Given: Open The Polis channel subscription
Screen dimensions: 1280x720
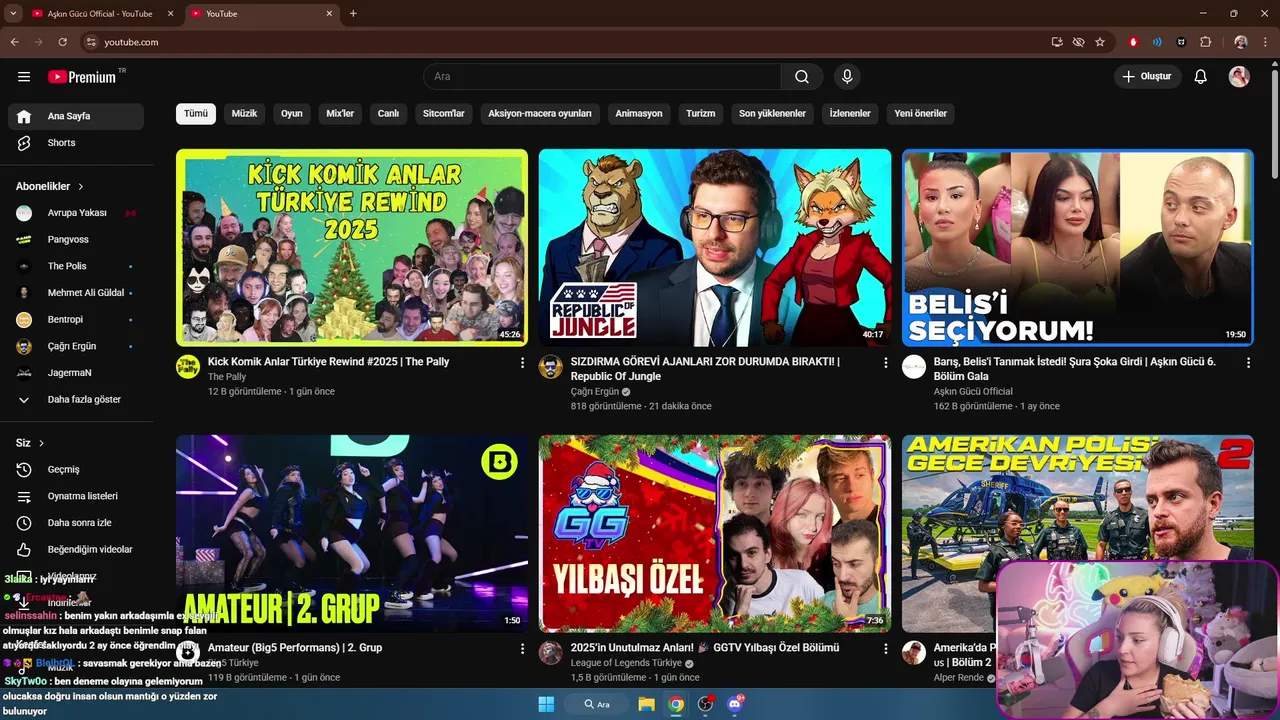Looking at the screenshot, I should pos(76,266).
